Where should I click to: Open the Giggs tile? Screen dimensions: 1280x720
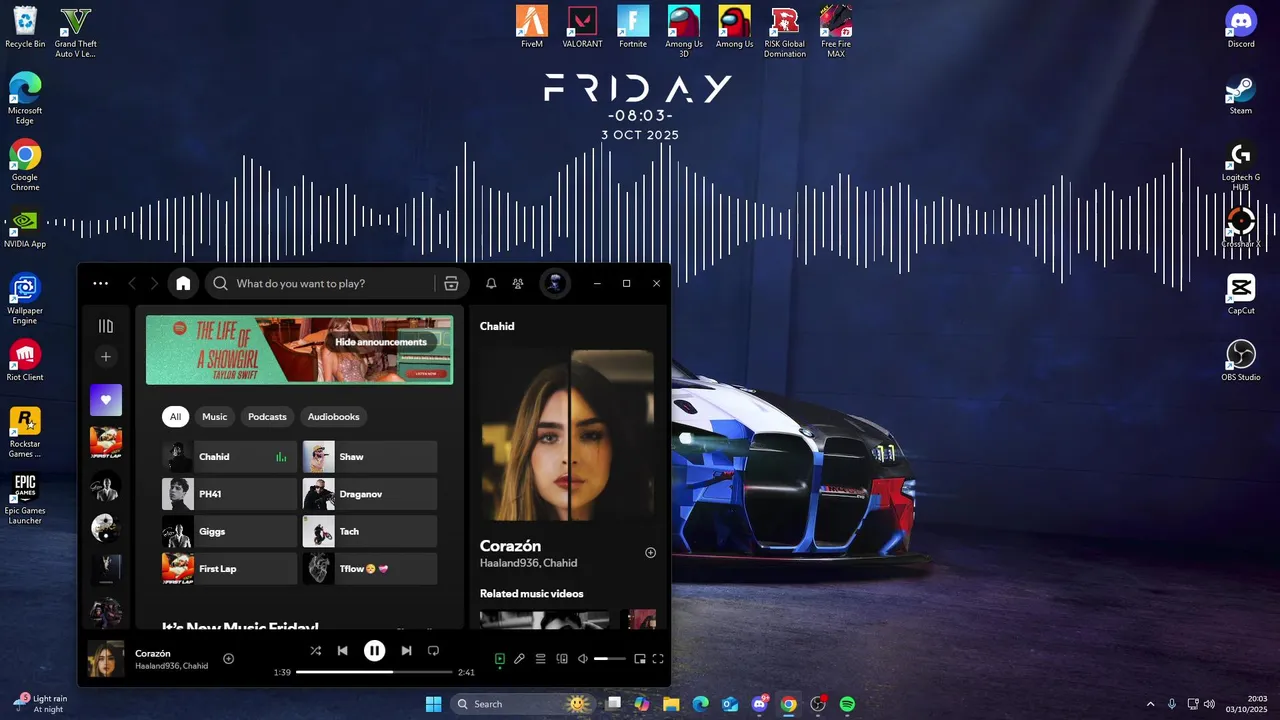(229, 531)
